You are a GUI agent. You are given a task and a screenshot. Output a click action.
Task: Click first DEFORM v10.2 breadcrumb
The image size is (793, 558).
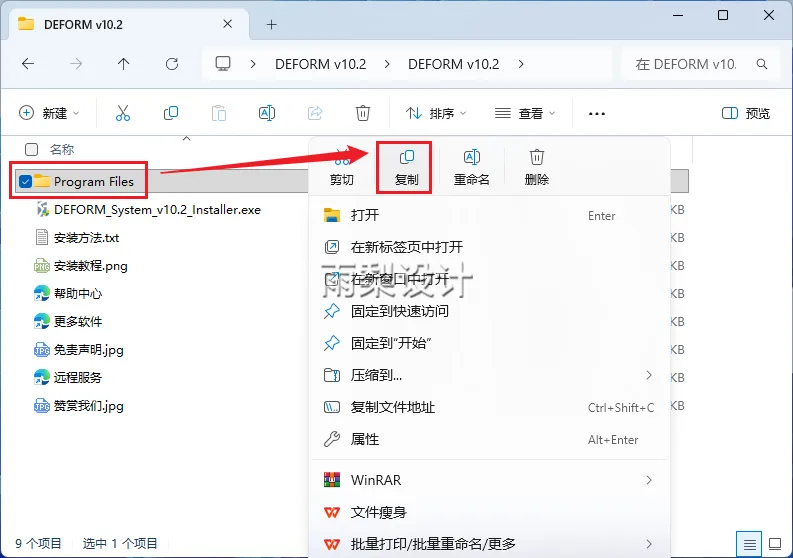321,64
